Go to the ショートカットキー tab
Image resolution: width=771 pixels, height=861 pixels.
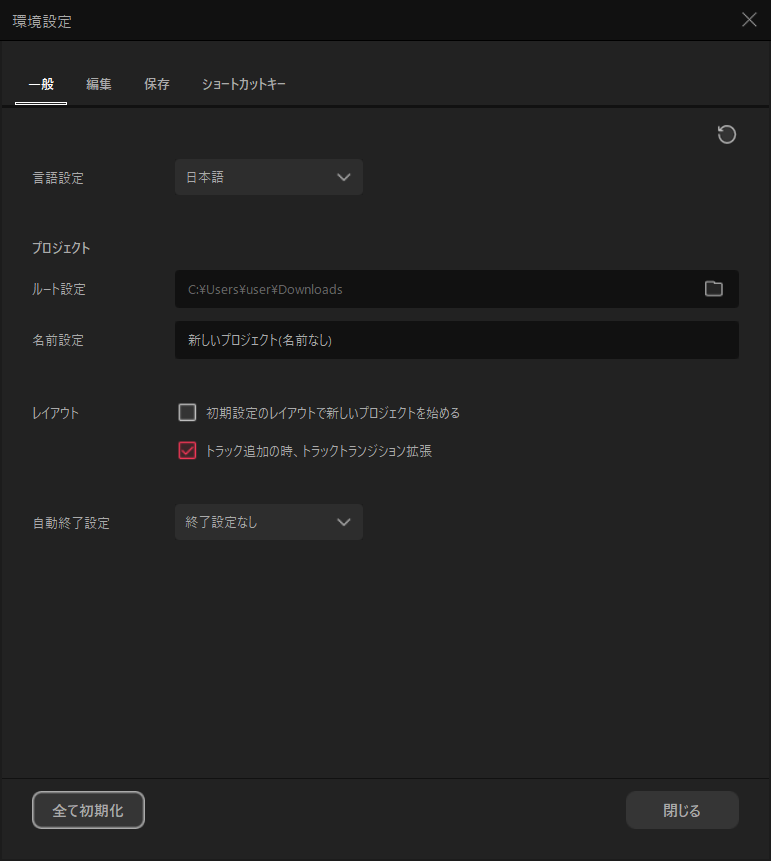pos(244,85)
